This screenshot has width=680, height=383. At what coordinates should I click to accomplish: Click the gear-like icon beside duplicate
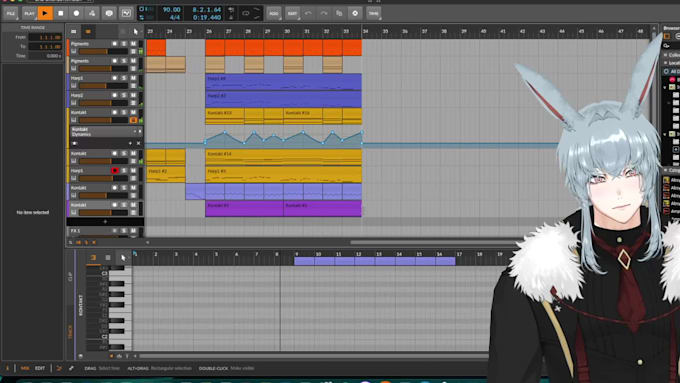pyautogui.click(x=355, y=13)
